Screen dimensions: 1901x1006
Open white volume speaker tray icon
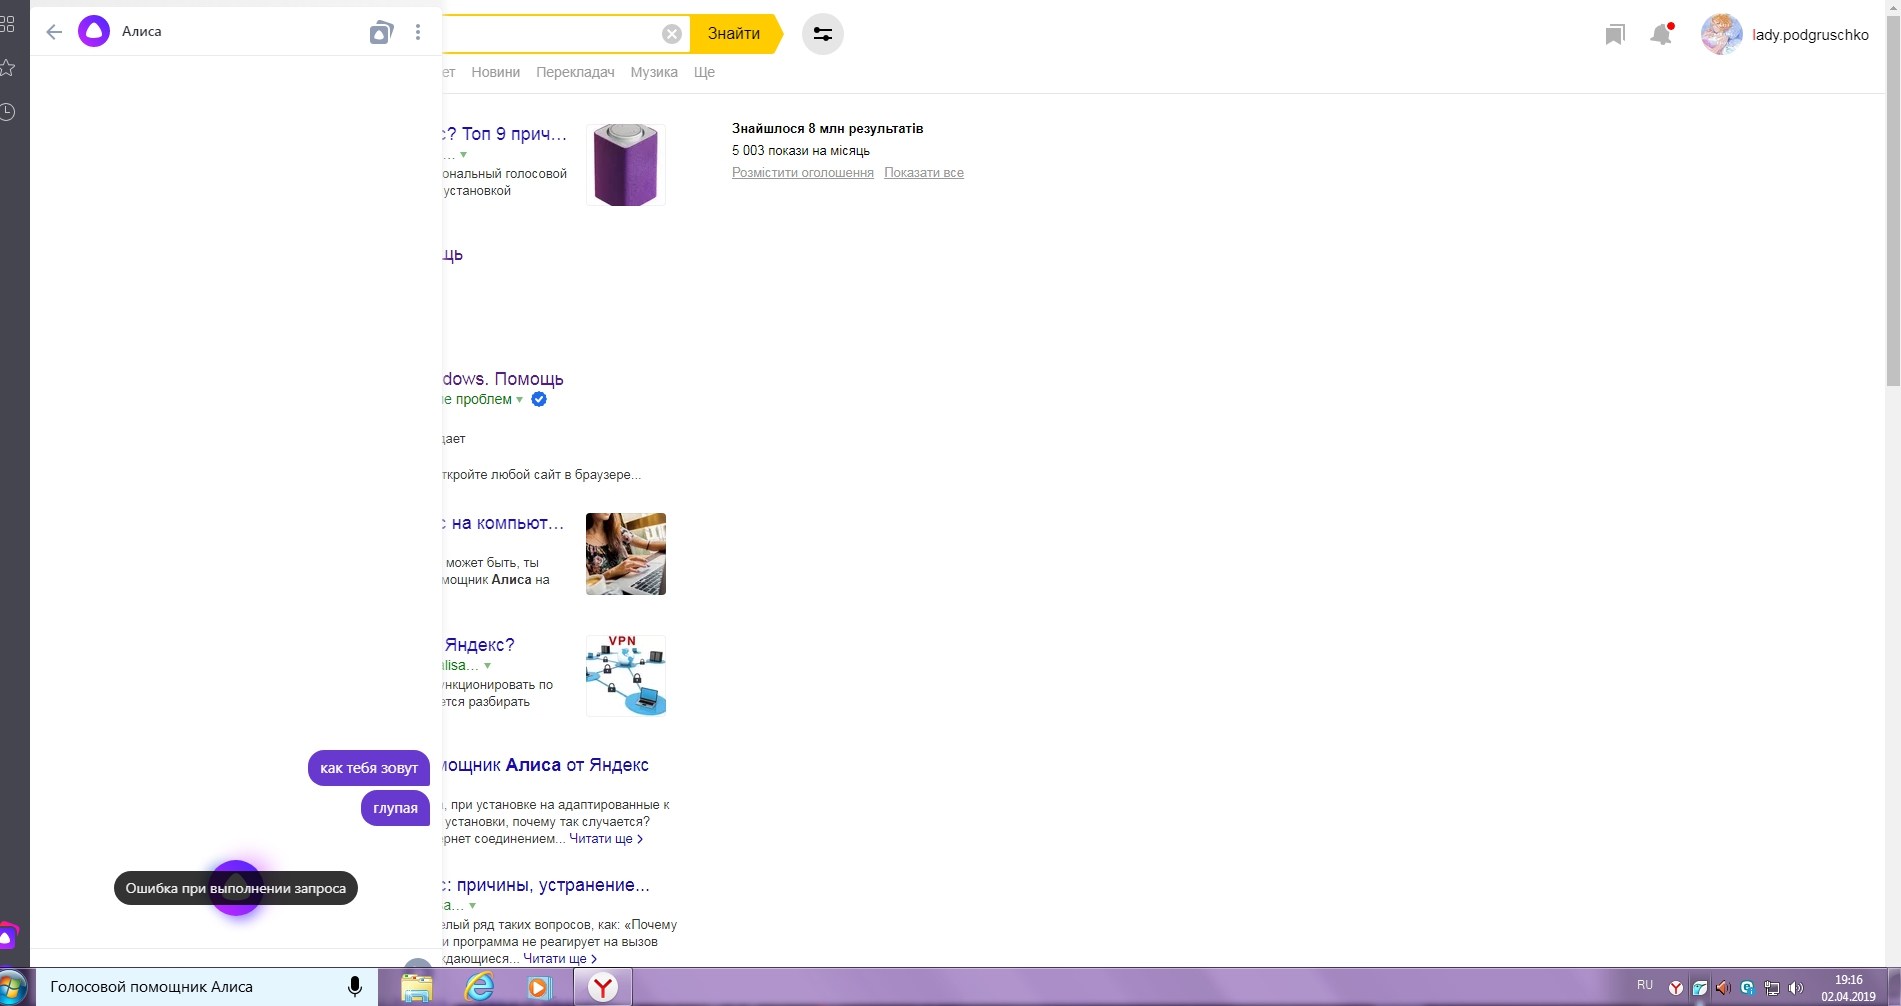coord(1795,988)
